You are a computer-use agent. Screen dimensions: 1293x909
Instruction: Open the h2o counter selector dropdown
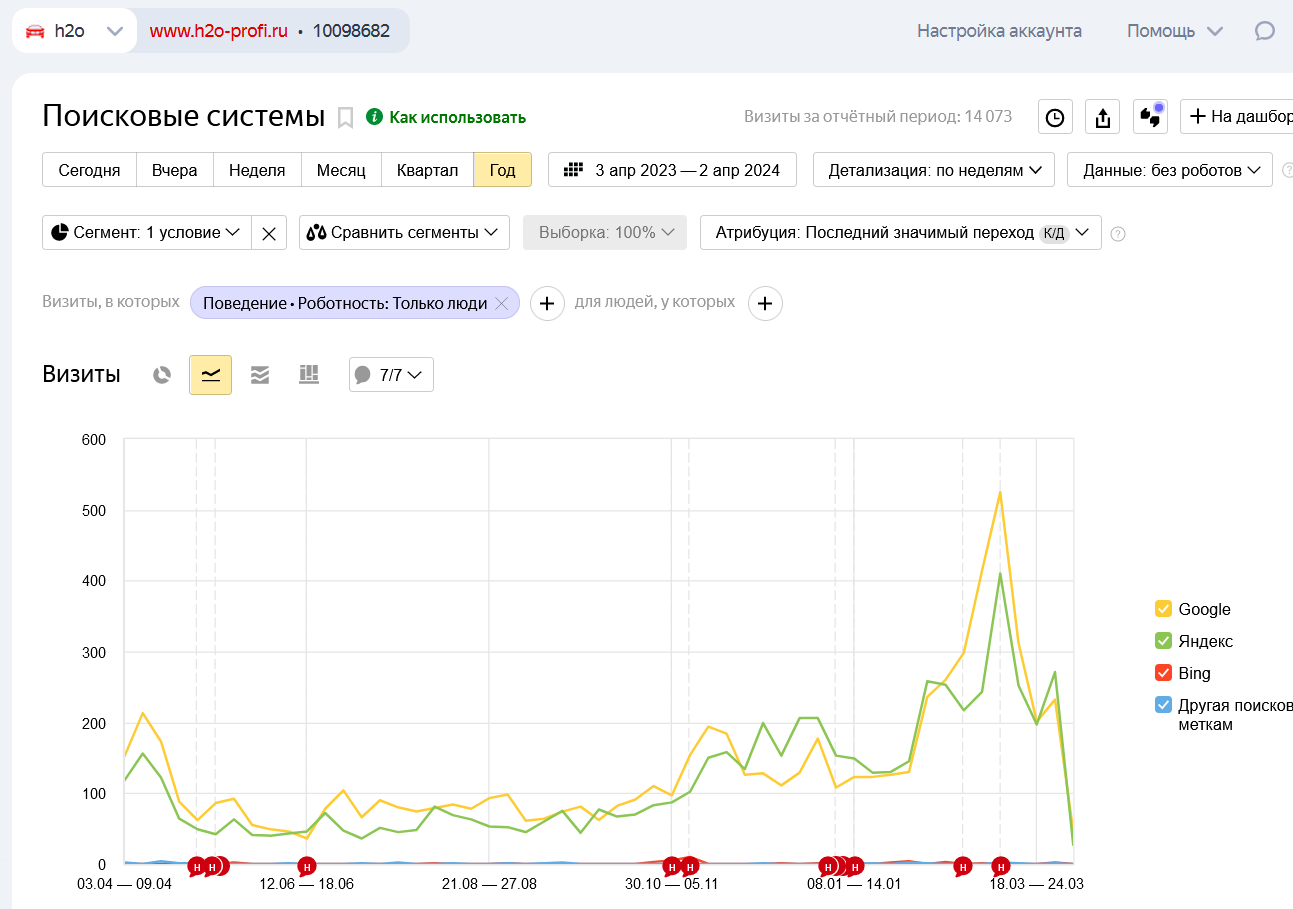[x=74, y=31]
